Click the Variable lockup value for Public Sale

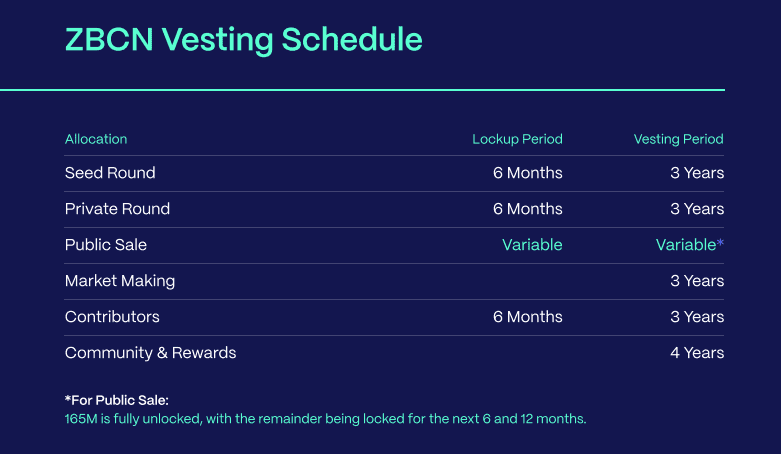[532, 245]
